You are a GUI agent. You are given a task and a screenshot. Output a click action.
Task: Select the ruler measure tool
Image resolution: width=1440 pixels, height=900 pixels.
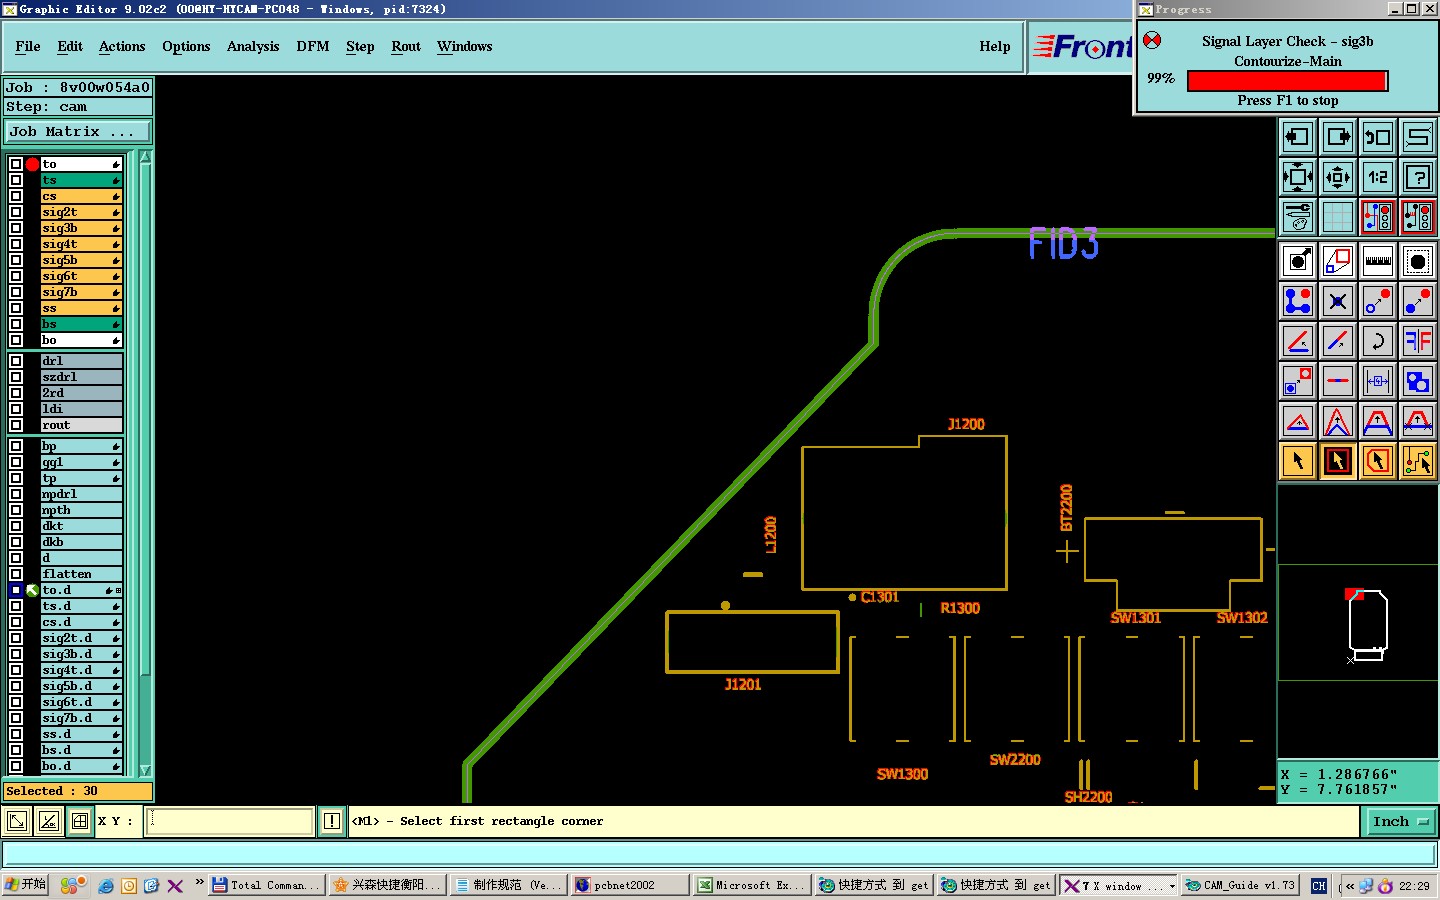pos(1377,261)
